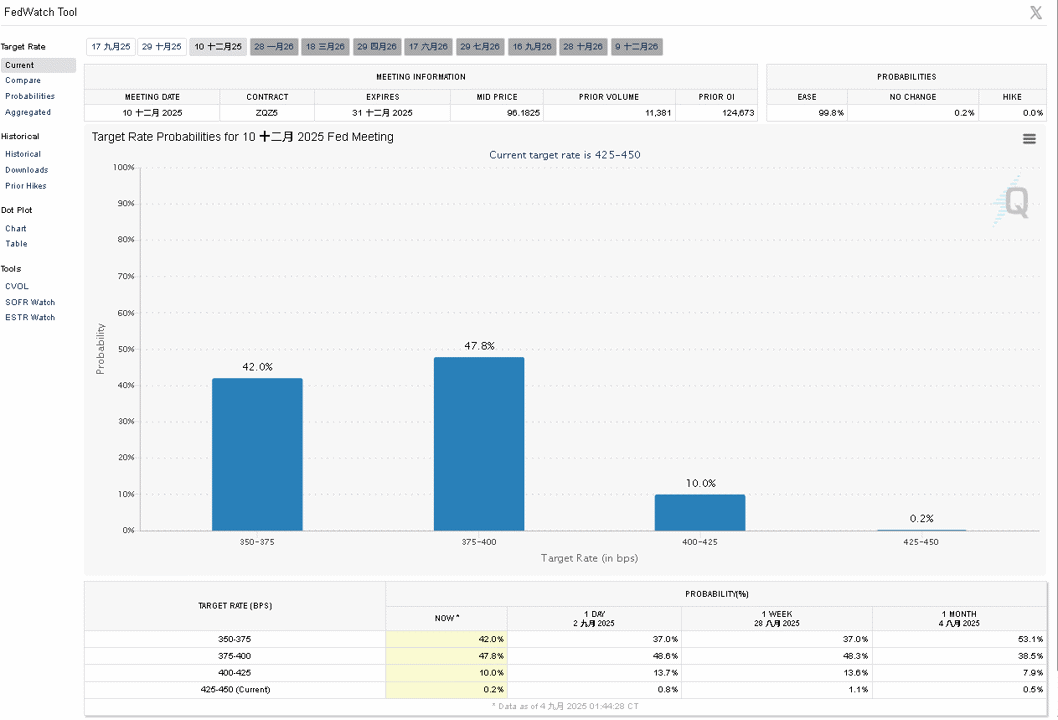This screenshot has height=720, width=1058.
Task: Select the 17 九月25 meeting tab
Action: 111,47
